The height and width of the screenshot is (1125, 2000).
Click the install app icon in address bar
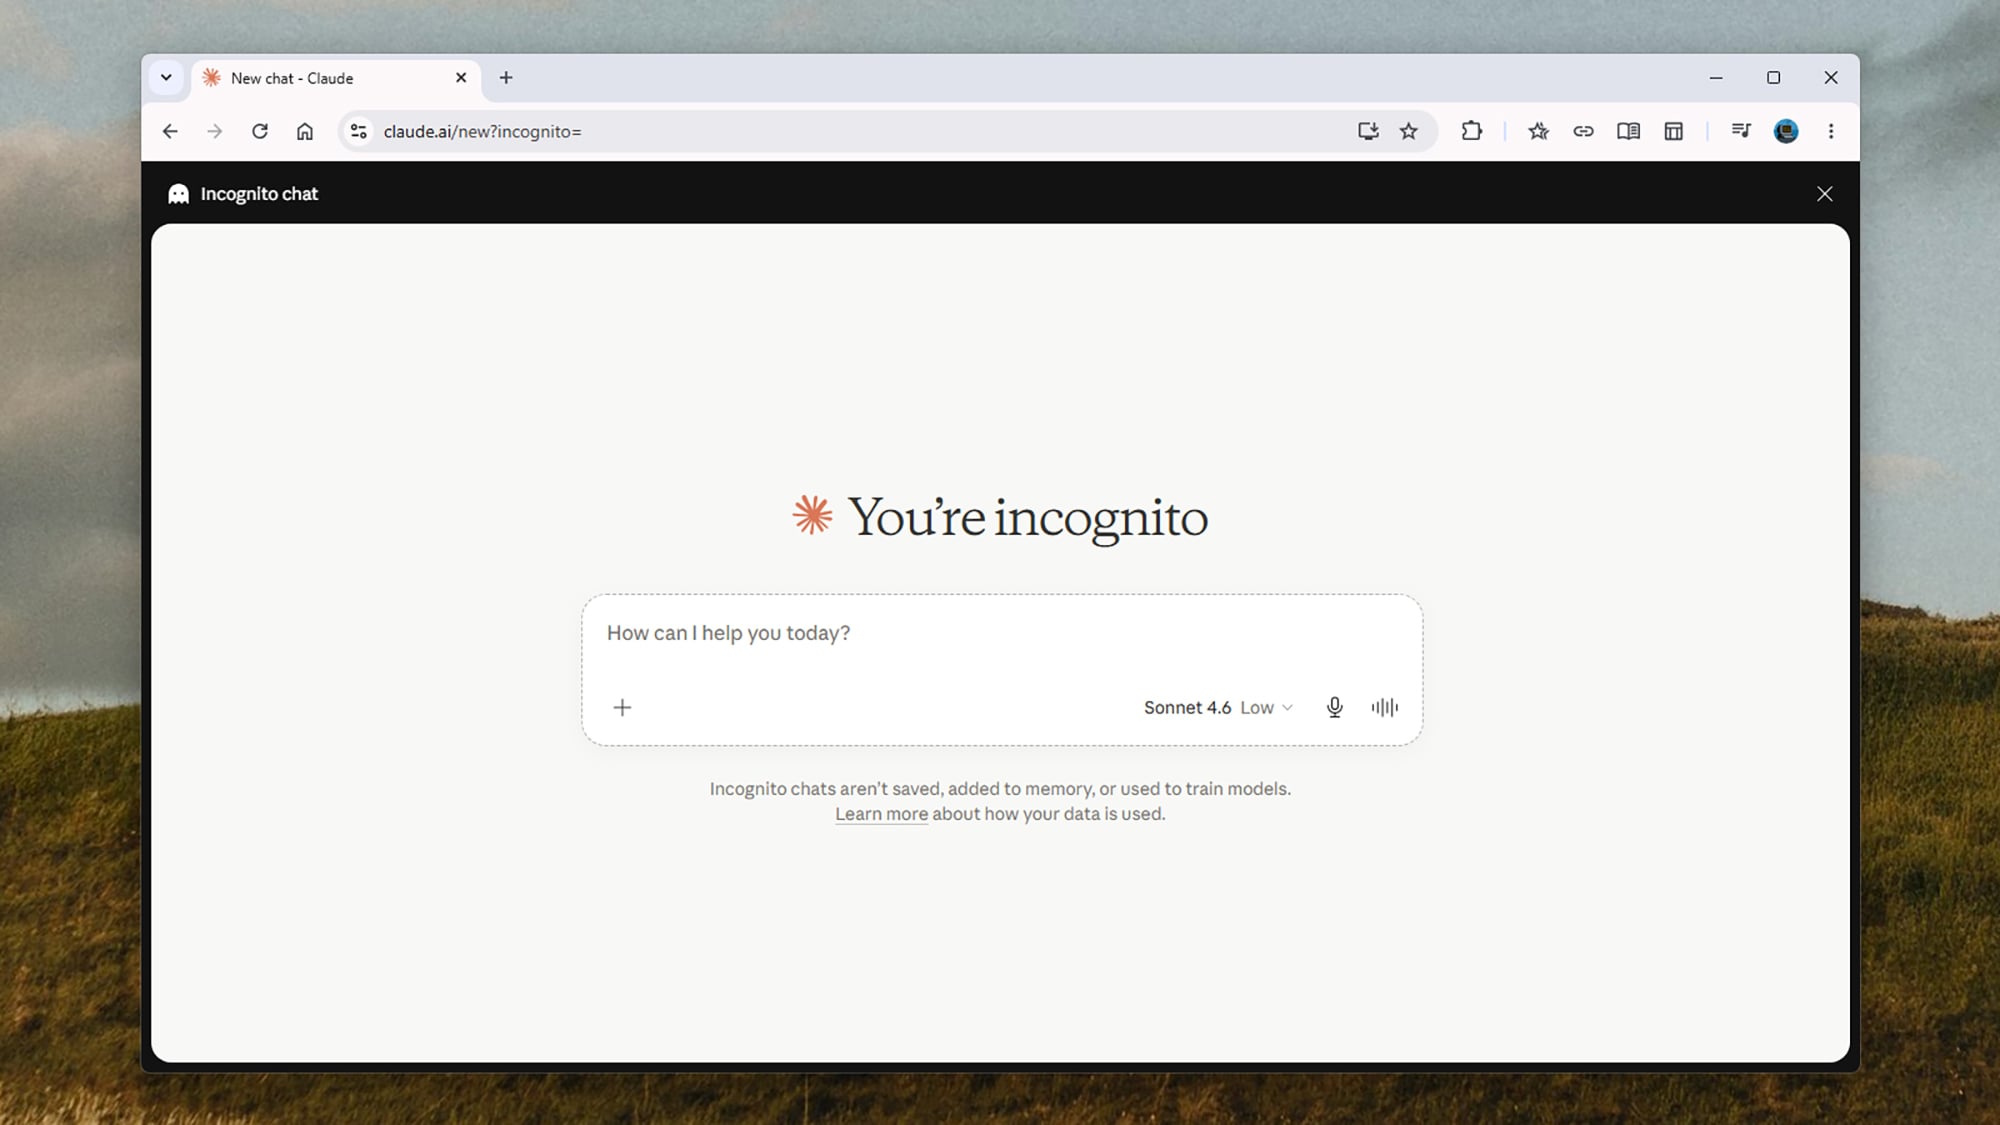(1367, 131)
